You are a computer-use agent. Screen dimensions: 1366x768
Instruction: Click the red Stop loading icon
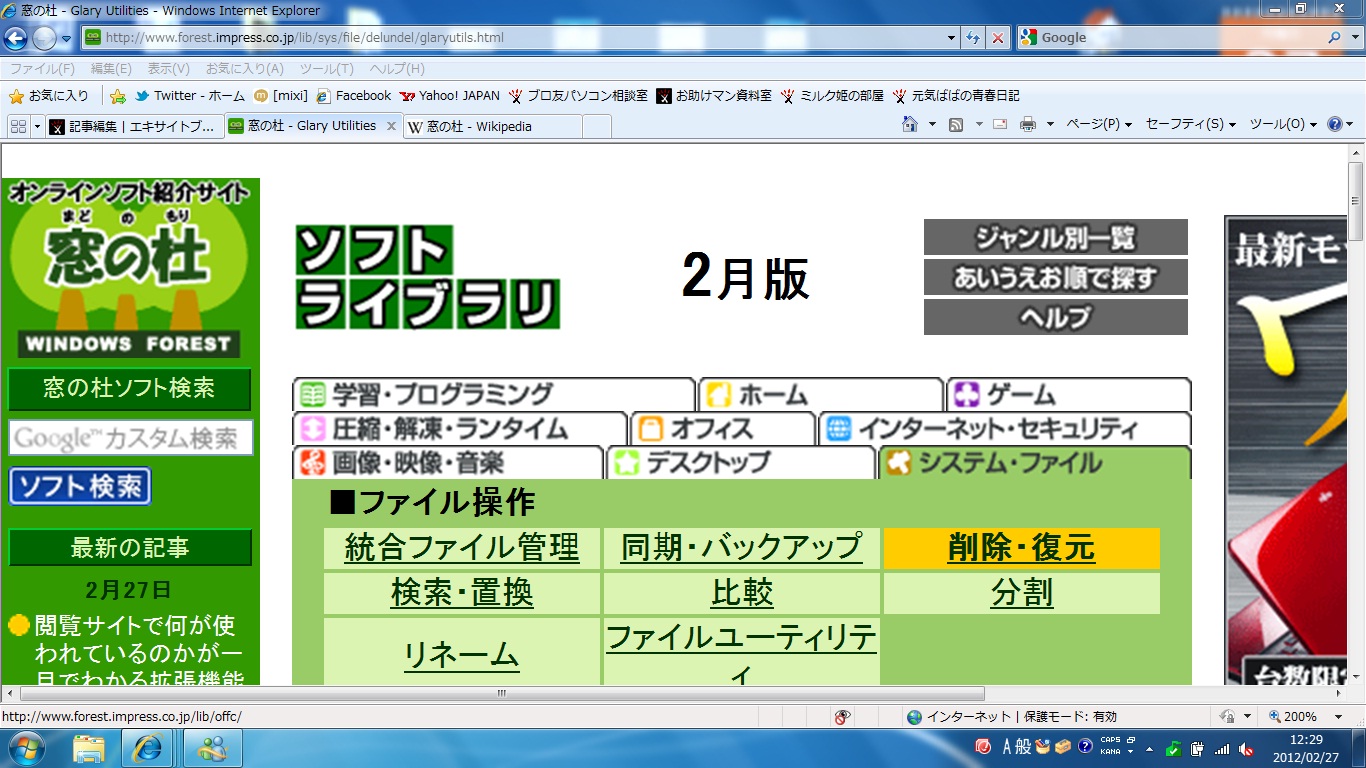pyautogui.click(x=998, y=38)
